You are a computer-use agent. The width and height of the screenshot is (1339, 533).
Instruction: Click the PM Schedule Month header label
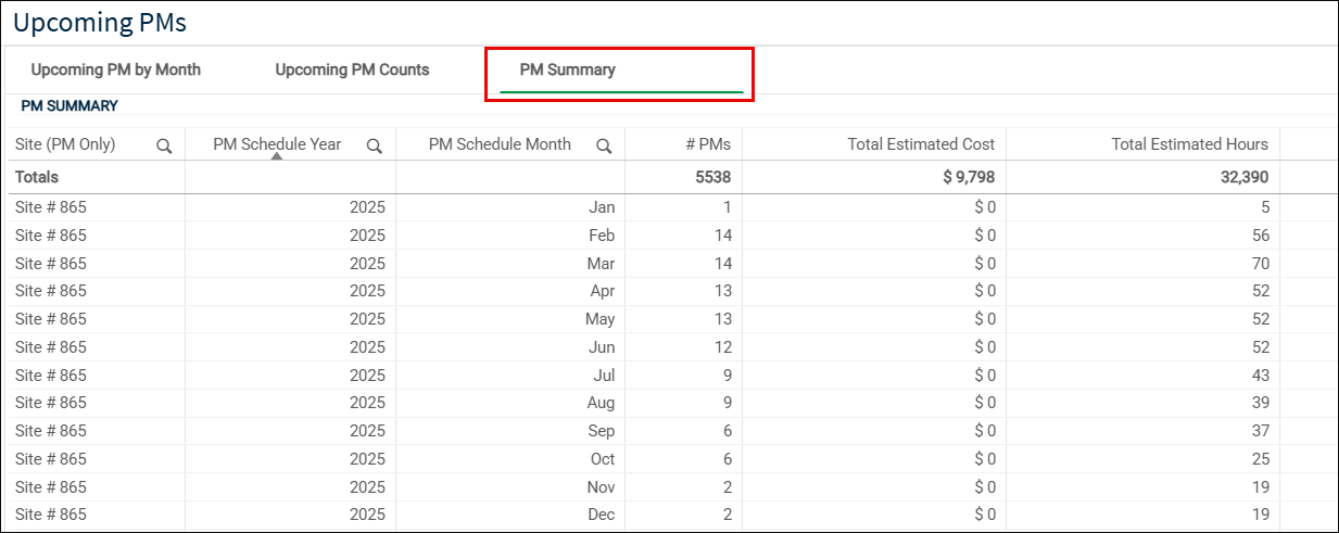coord(500,144)
